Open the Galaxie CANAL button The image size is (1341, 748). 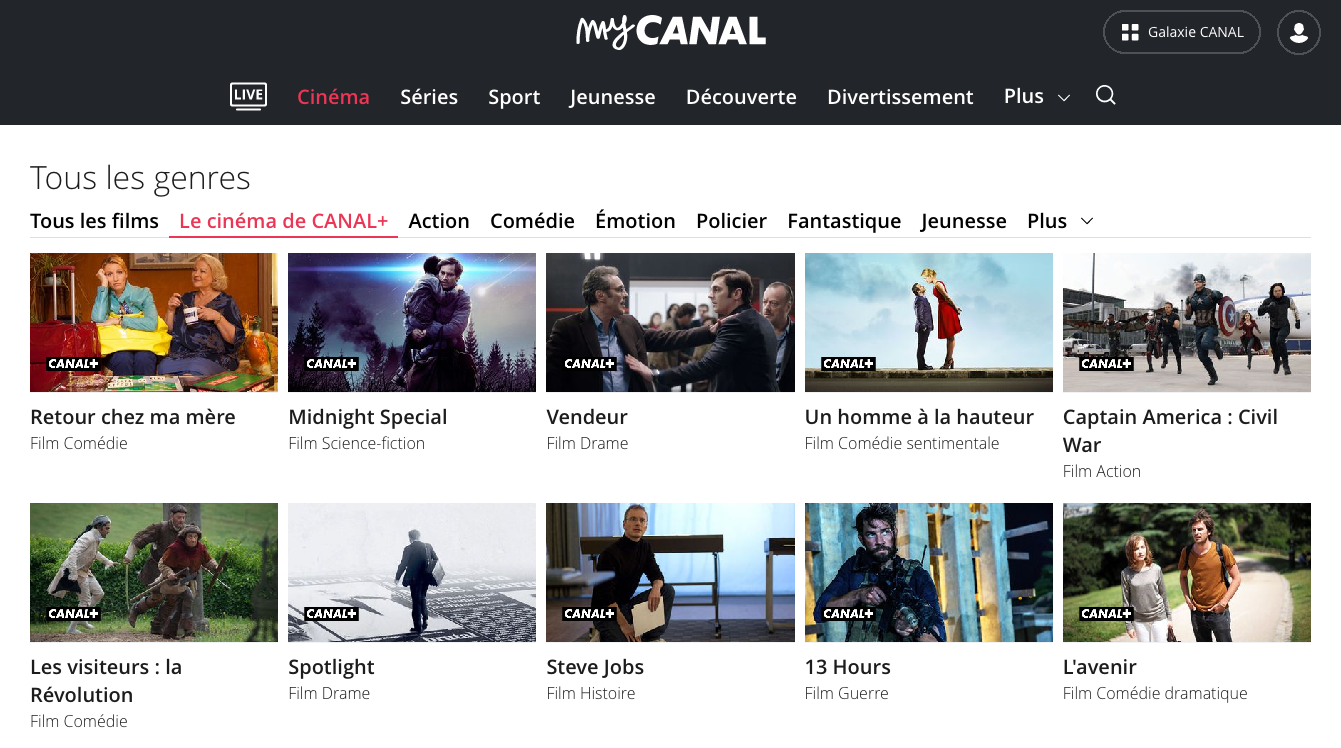1182,32
